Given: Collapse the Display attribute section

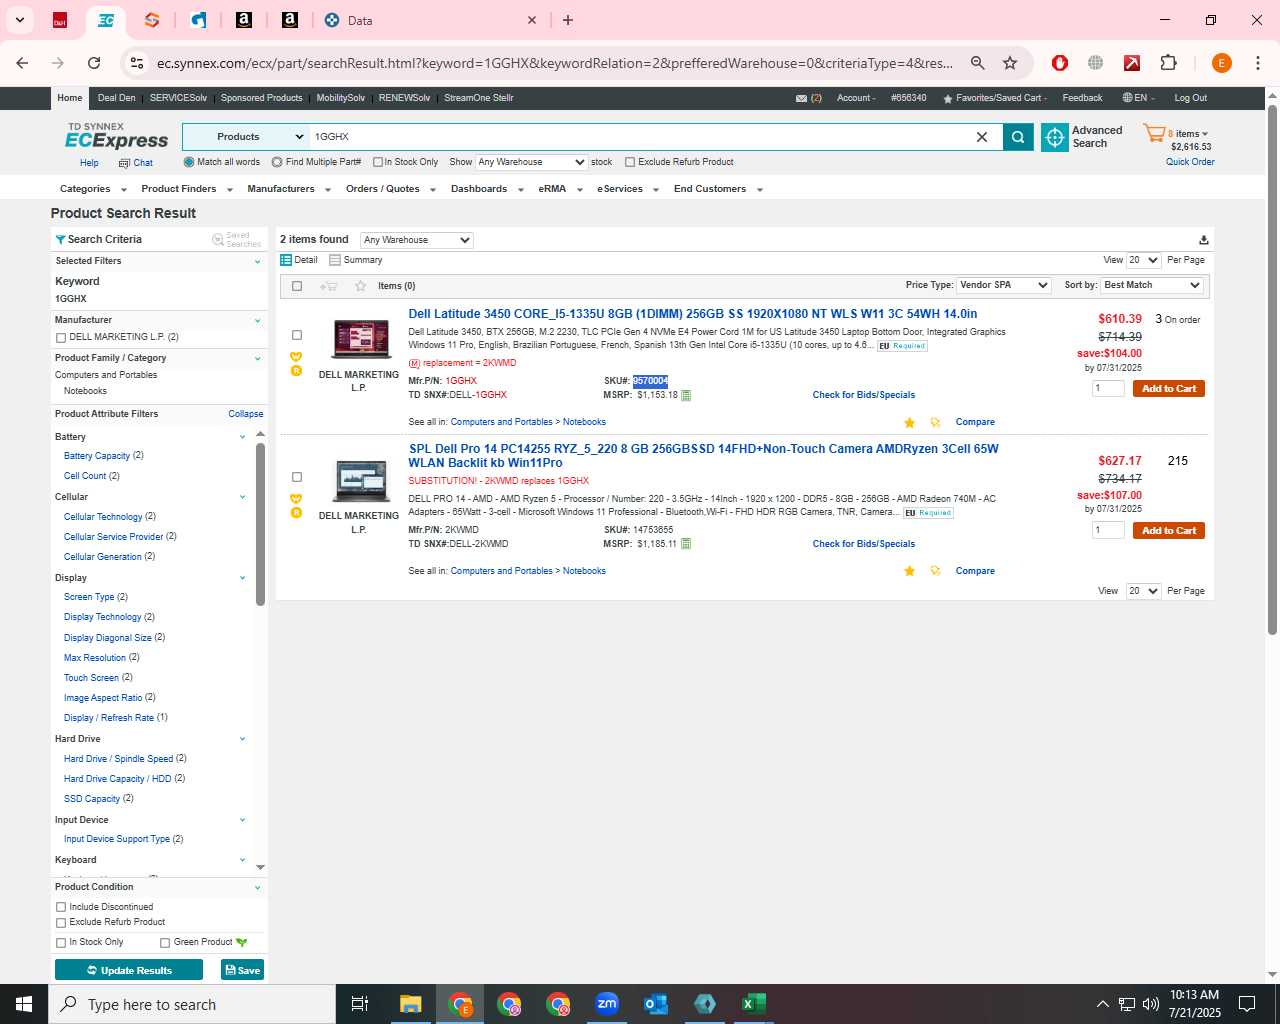Looking at the screenshot, I should tap(242, 578).
